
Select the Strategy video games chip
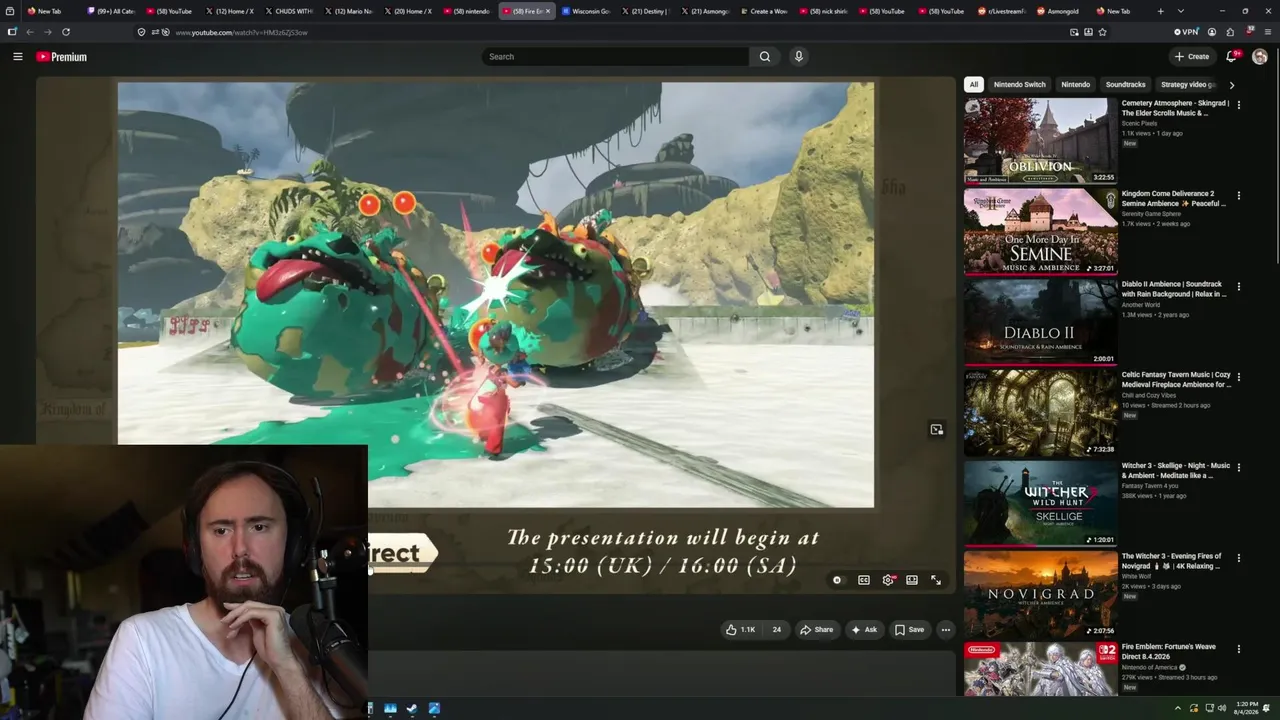(x=1188, y=85)
